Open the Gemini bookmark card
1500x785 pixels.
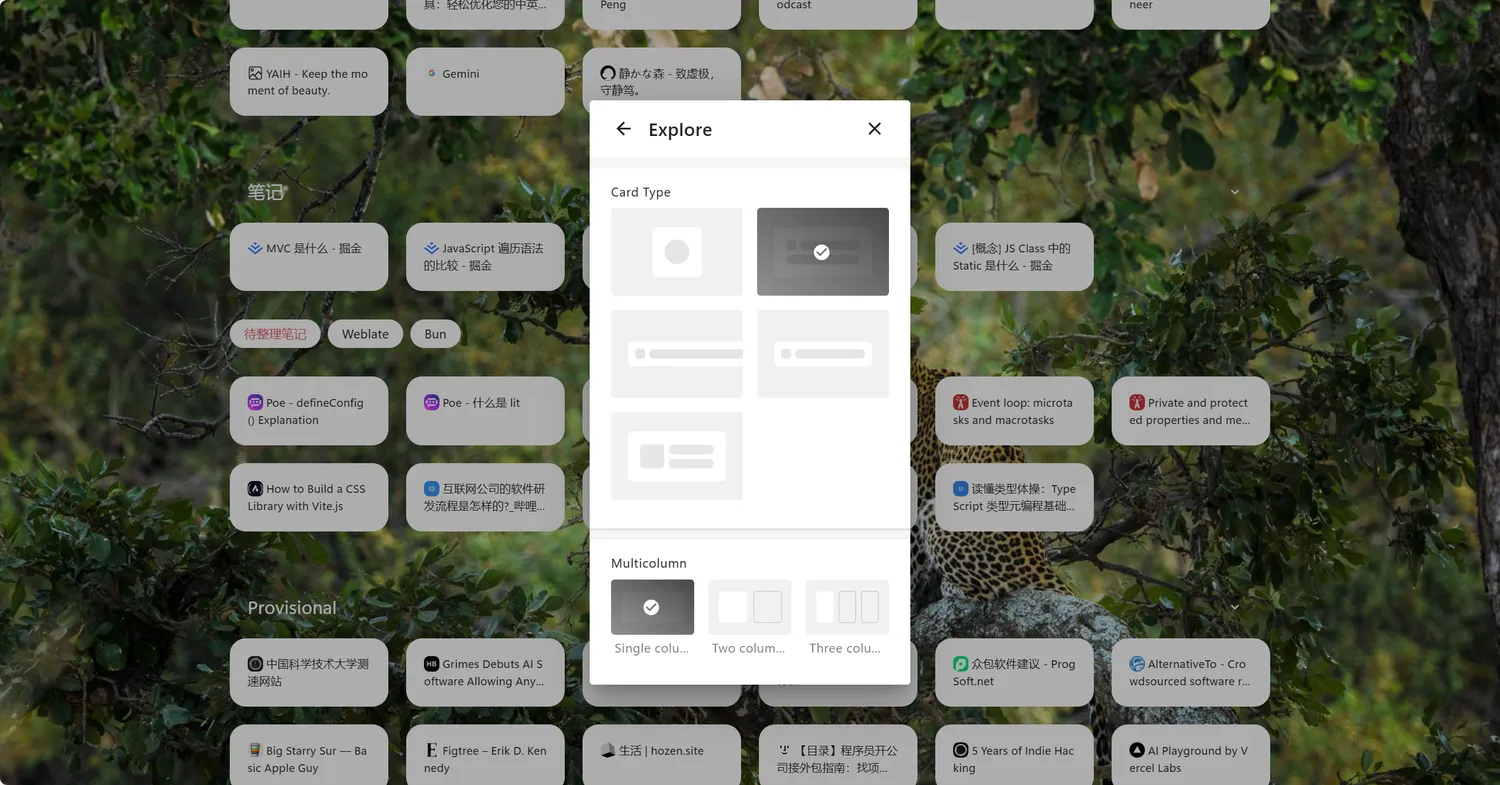pyautogui.click(x=485, y=81)
